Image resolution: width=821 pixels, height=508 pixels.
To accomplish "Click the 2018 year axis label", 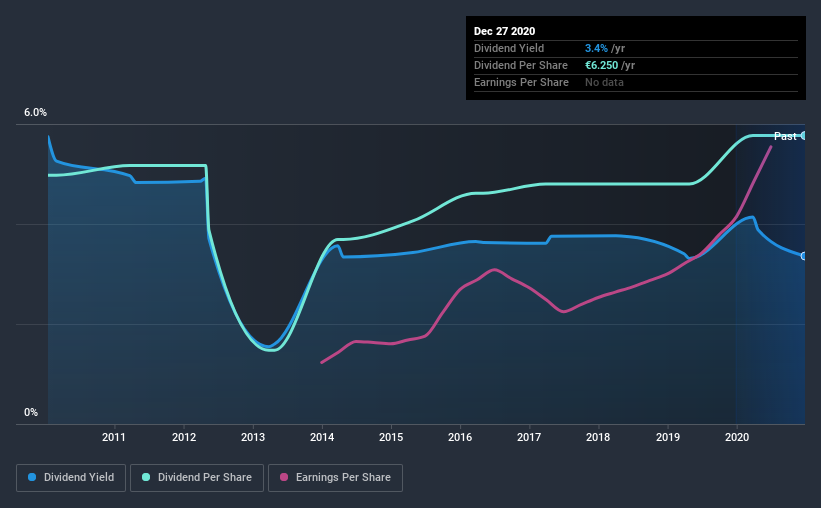I will pos(598,437).
